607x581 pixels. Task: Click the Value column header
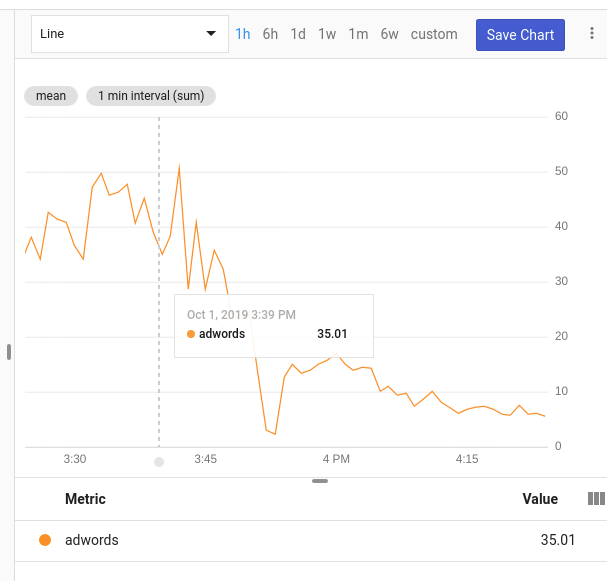[540, 499]
